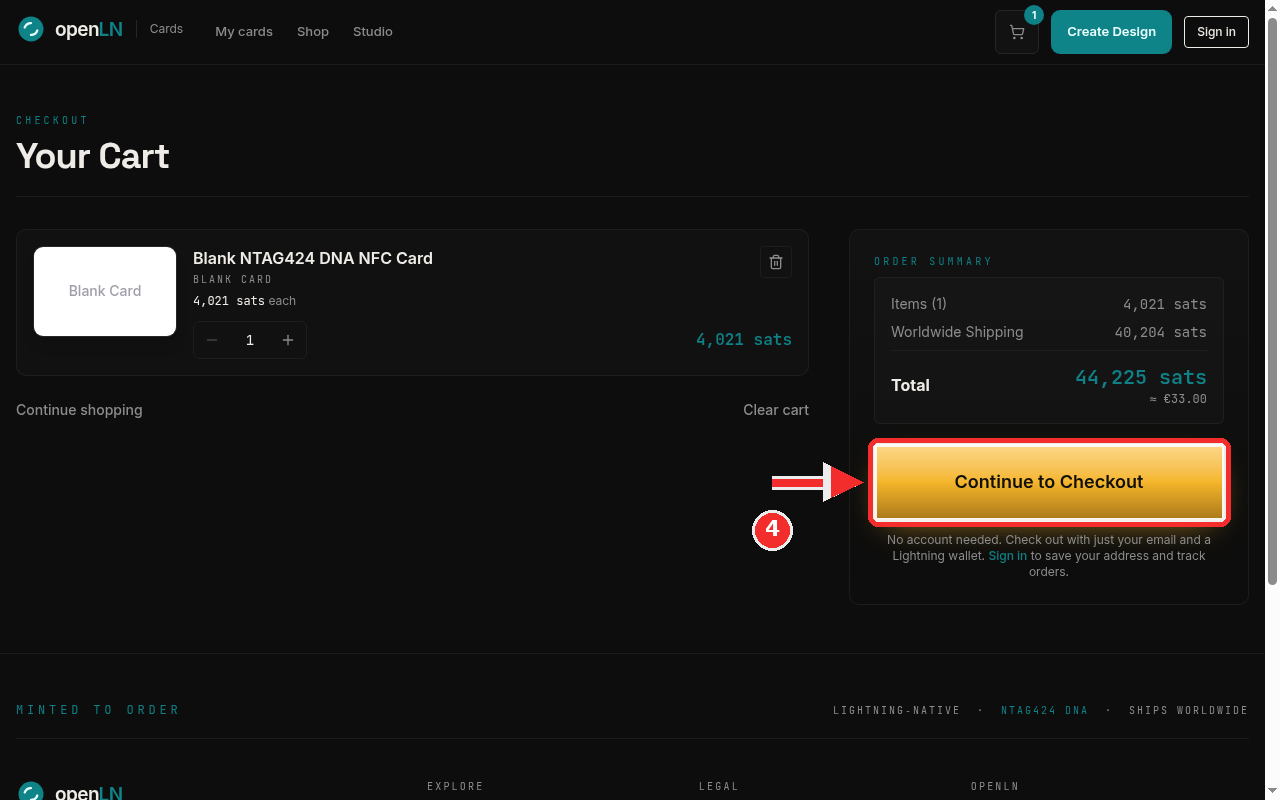The width and height of the screenshot is (1280, 800).
Task: Click the Create Design button
Action: pyautogui.click(x=1111, y=32)
